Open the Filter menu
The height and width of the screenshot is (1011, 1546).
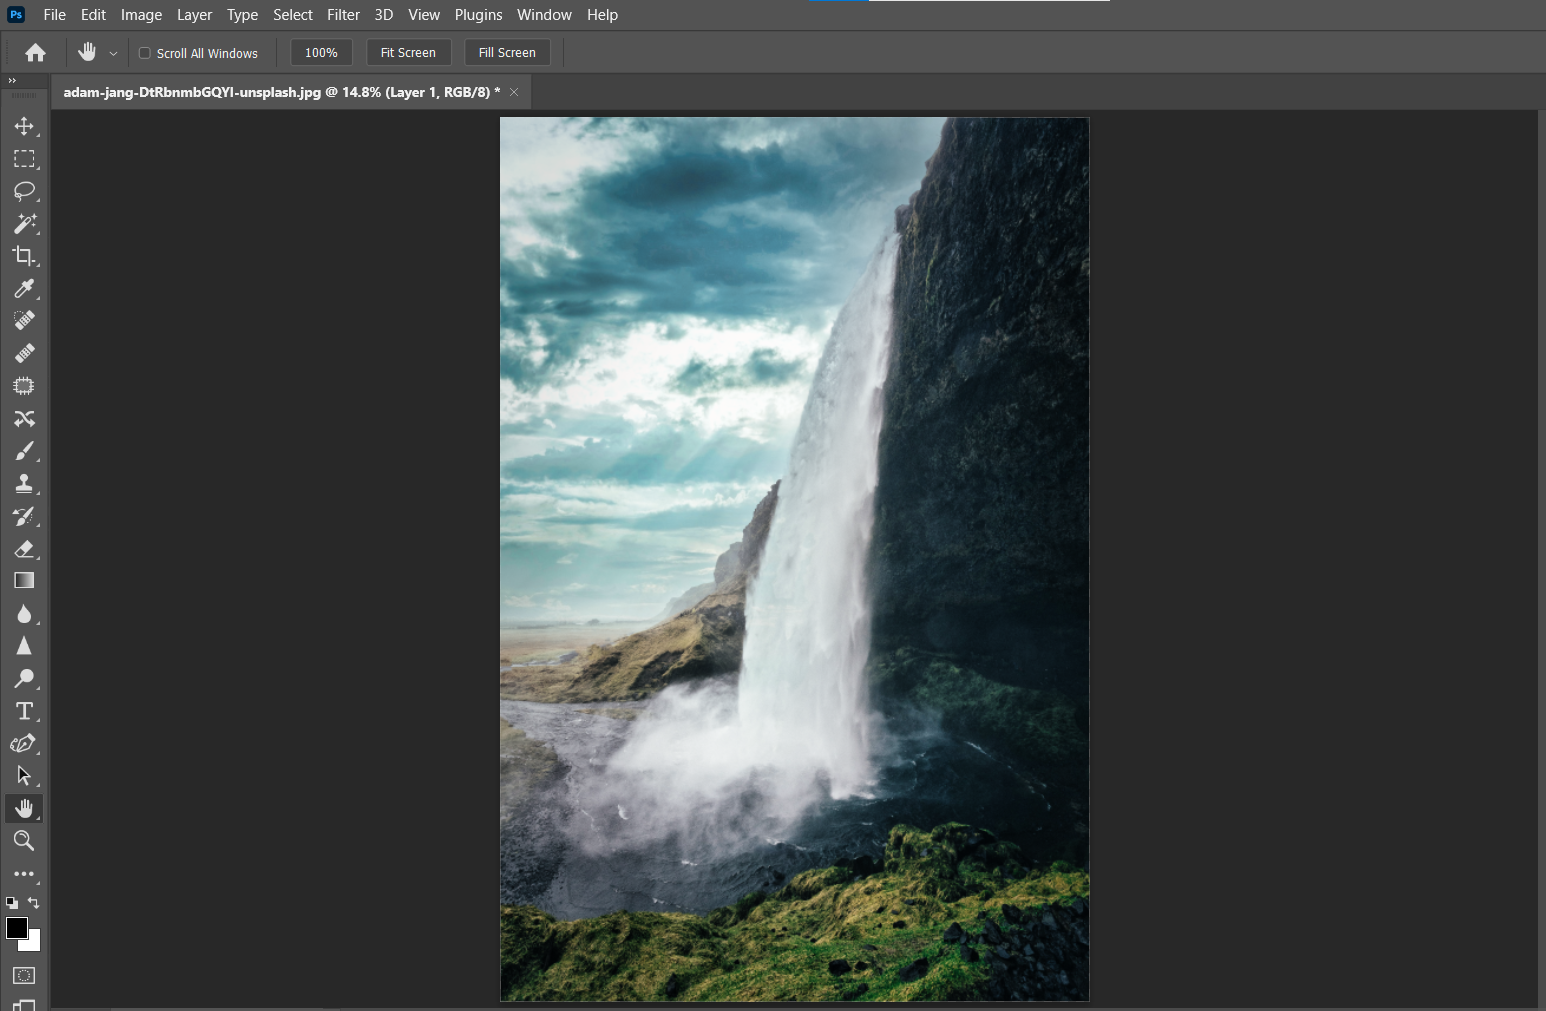[x=343, y=15]
